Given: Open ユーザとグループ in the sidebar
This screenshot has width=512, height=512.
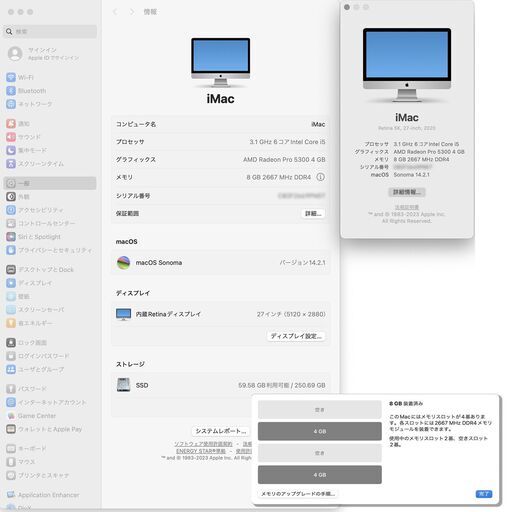Looking at the screenshot, I should [x=50, y=369].
